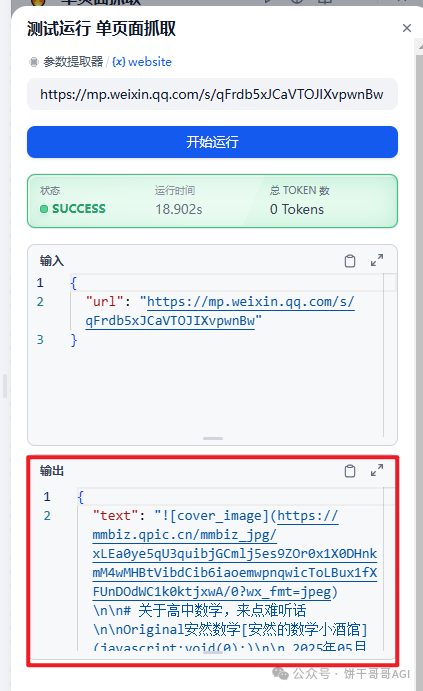This screenshot has width=423, height=691.
Task: Open the url link in 输入 editor
Action: point(219,311)
